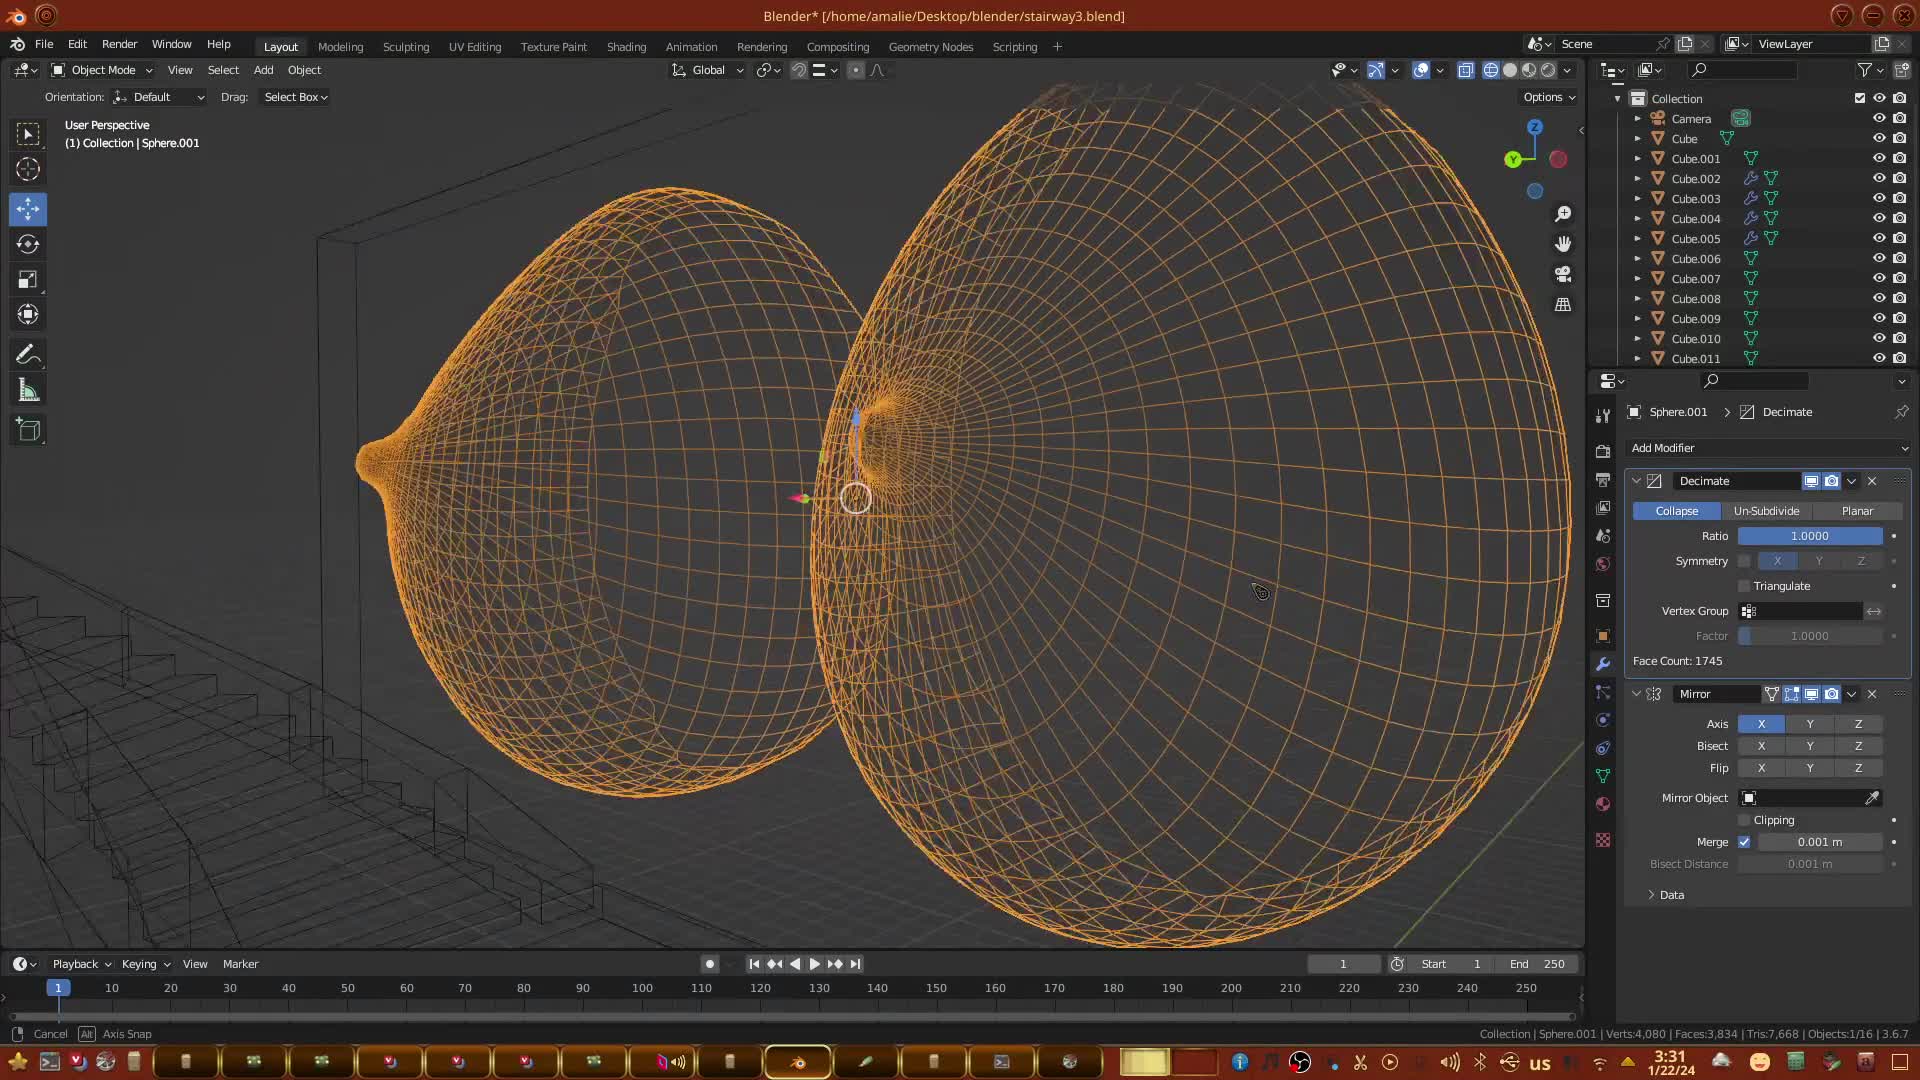Switch to orthographic grid view icon
The image size is (1920, 1080).
pyautogui.click(x=1563, y=304)
